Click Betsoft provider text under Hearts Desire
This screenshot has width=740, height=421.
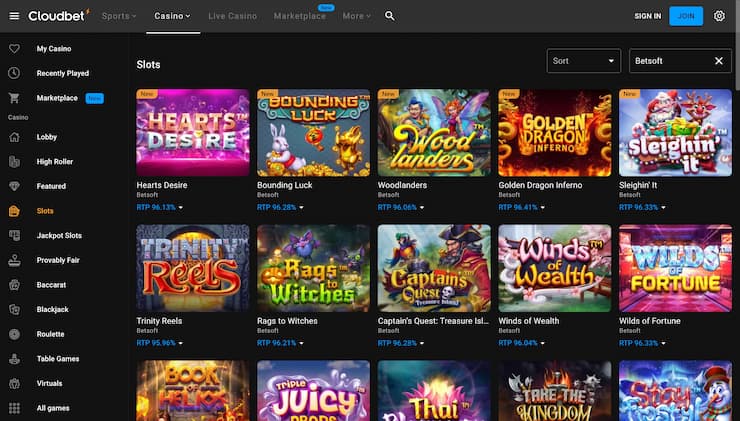(x=147, y=195)
